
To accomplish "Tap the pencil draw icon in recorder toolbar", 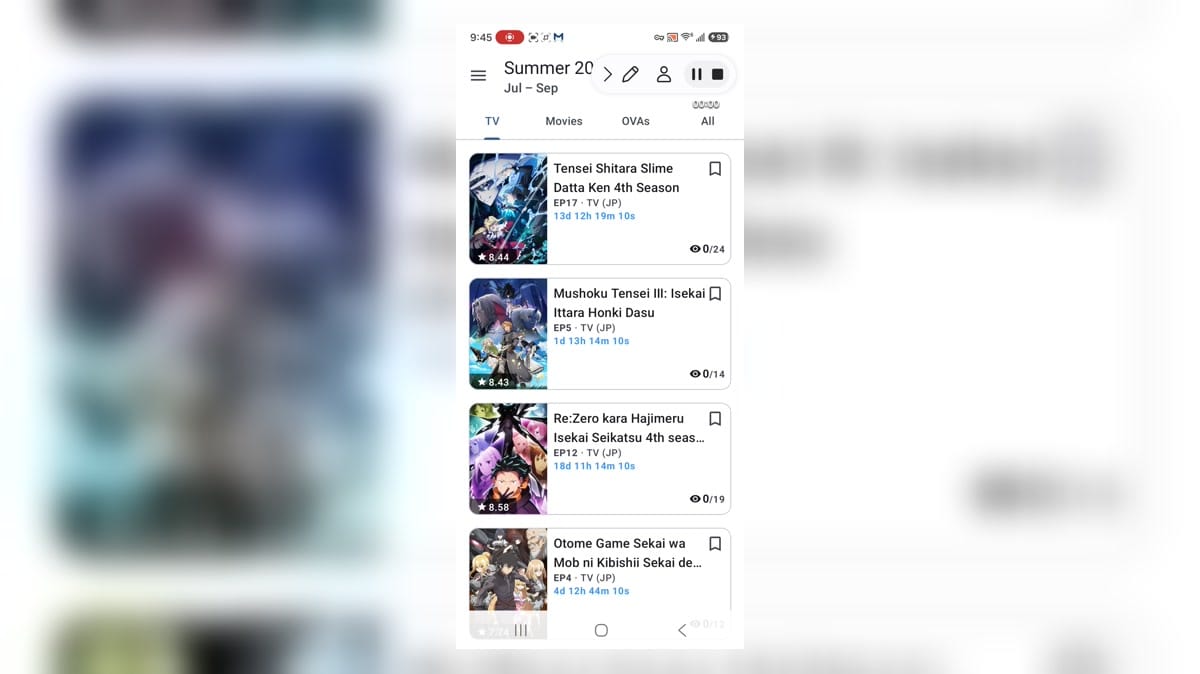I will pyautogui.click(x=630, y=74).
